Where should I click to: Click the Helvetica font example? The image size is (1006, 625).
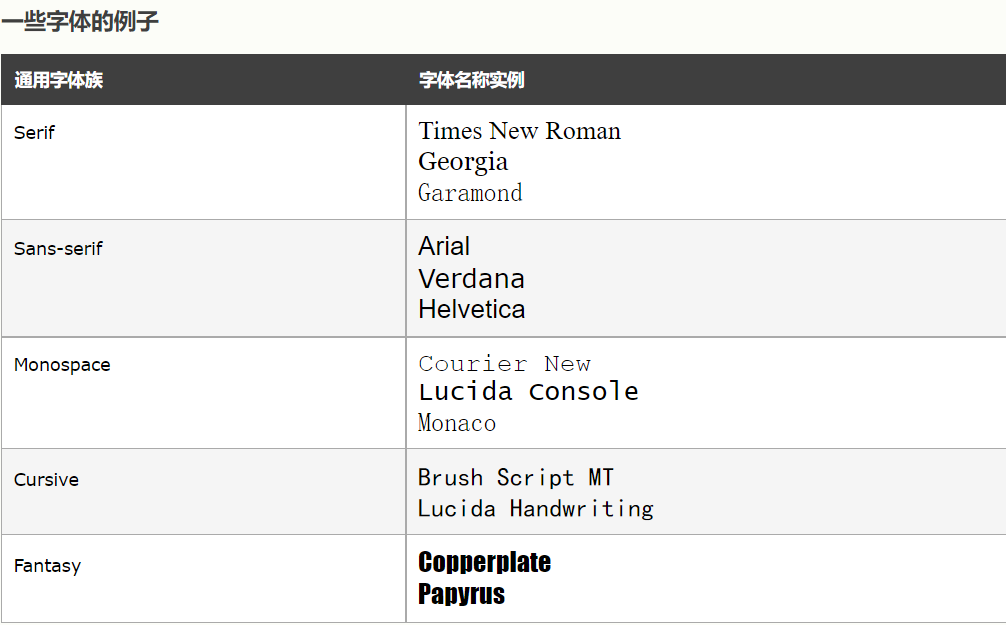[x=471, y=309]
